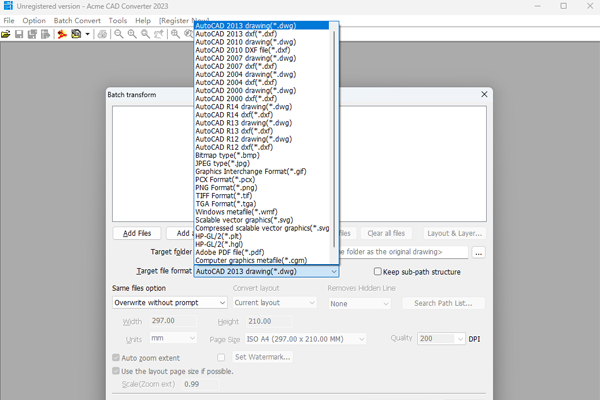
Task: Click the Pan view toolbar icon
Action: [x=158, y=34]
